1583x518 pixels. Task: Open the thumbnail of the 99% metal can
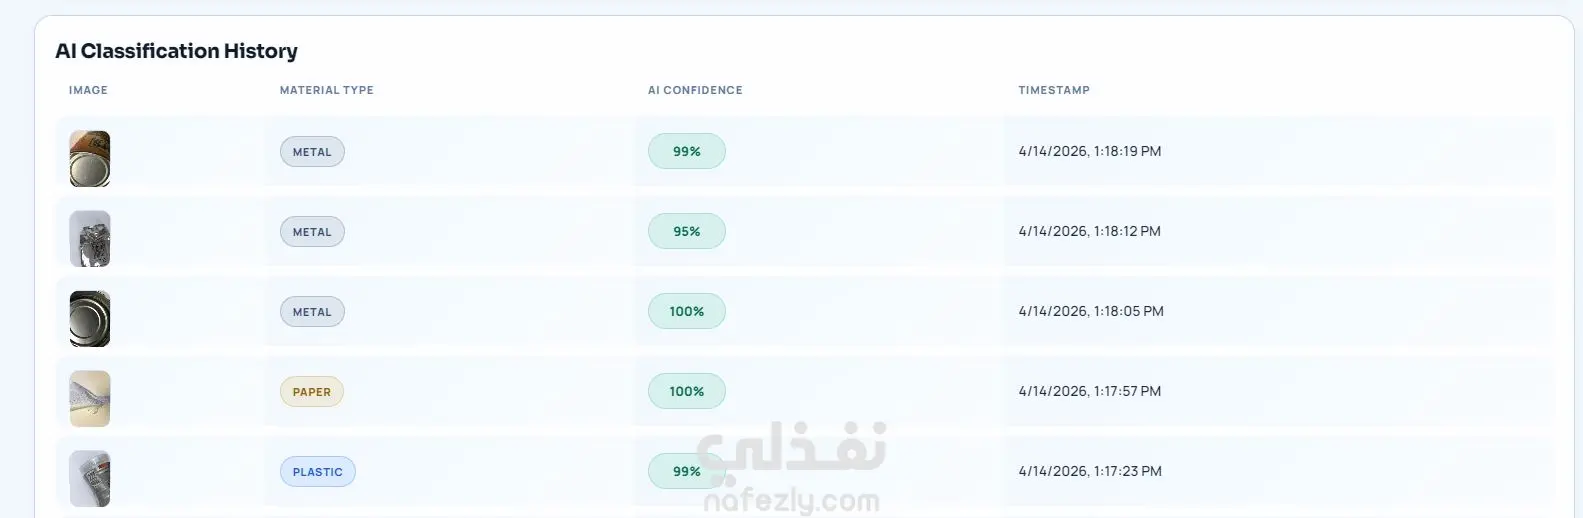click(90, 159)
